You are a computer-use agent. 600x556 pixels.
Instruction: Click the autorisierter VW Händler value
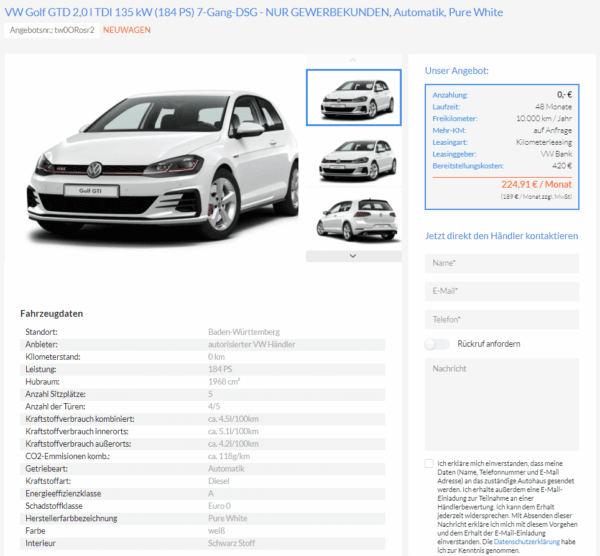(251, 344)
